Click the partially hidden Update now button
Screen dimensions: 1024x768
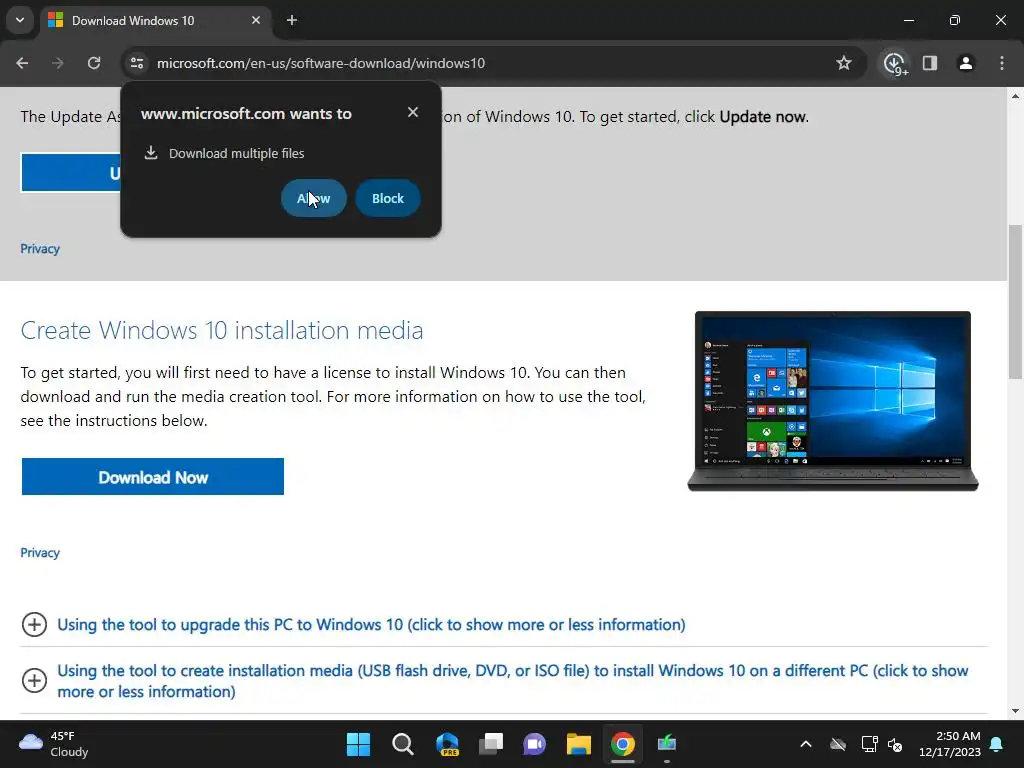click(x=71, y=172)
